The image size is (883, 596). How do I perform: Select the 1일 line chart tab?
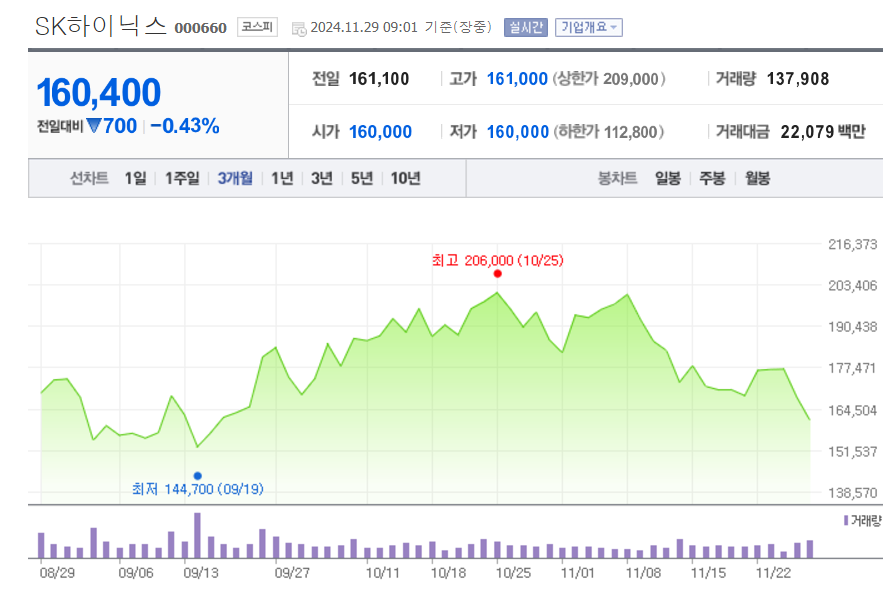(135, 179)
